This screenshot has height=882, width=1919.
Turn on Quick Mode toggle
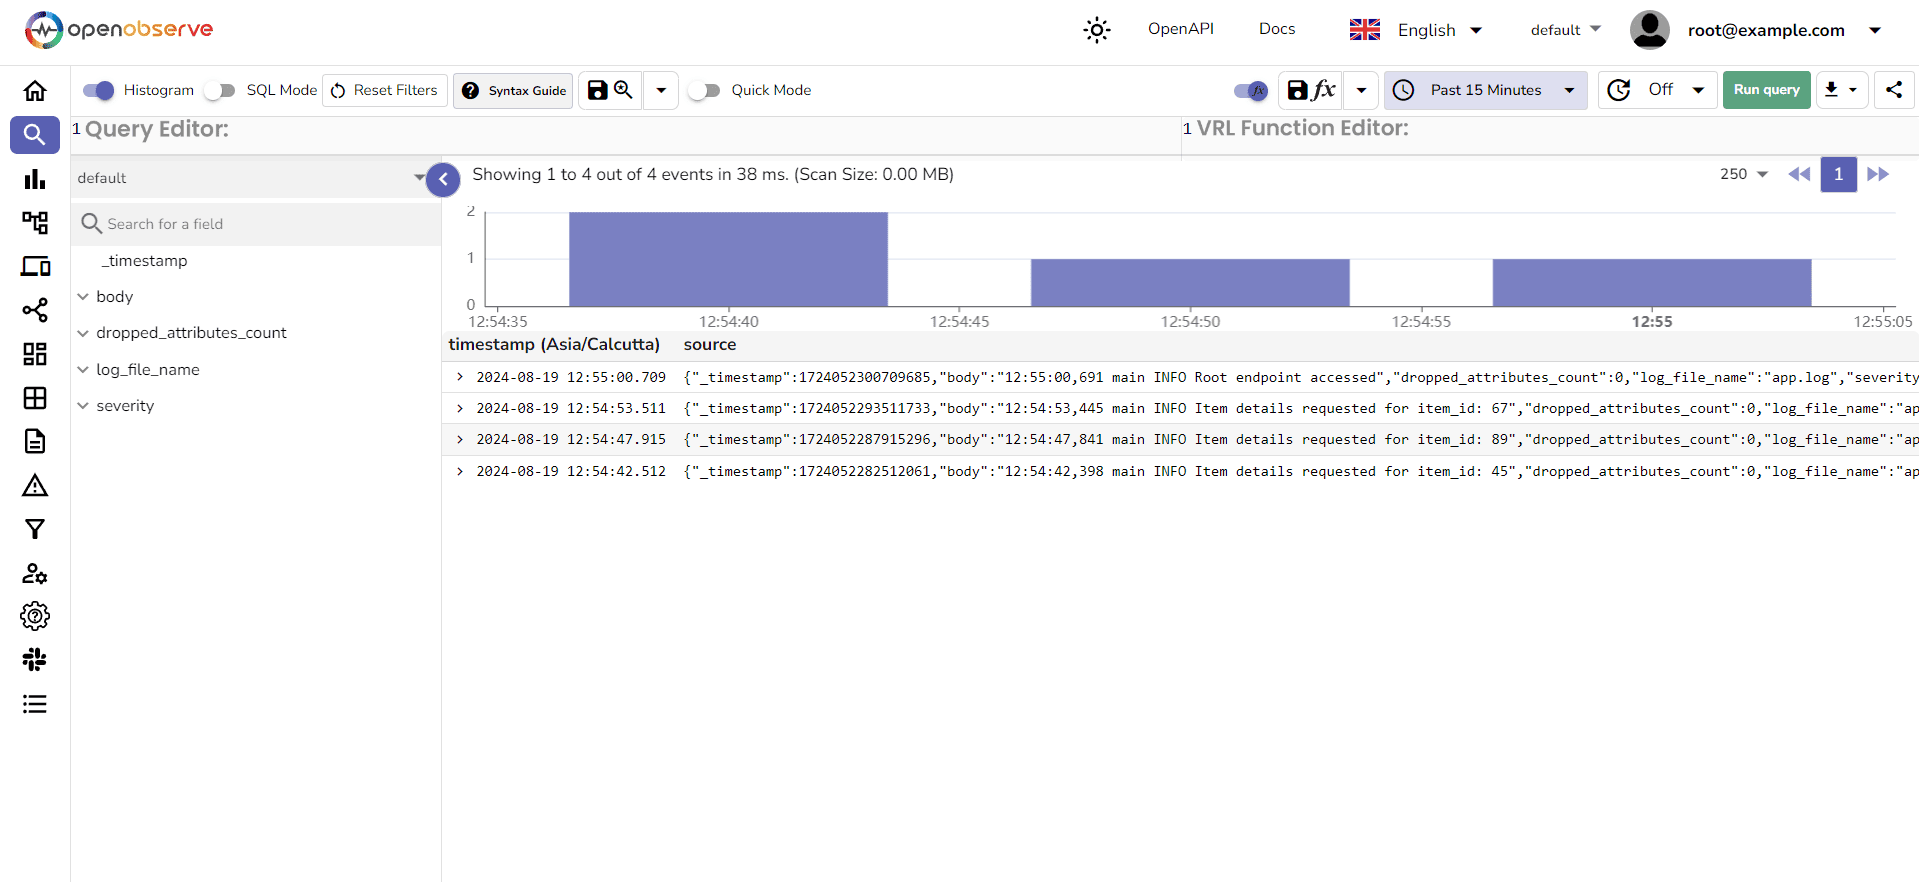704,91
